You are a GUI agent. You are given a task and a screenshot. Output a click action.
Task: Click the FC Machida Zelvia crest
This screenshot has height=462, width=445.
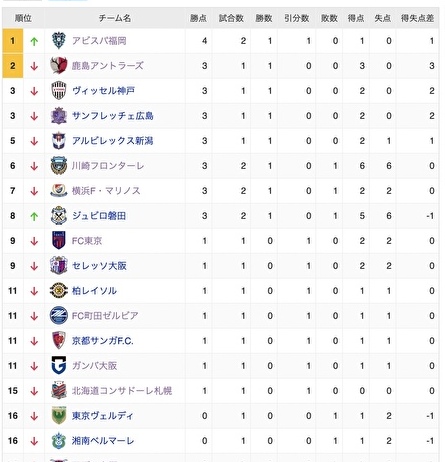(x=59, y=316)
